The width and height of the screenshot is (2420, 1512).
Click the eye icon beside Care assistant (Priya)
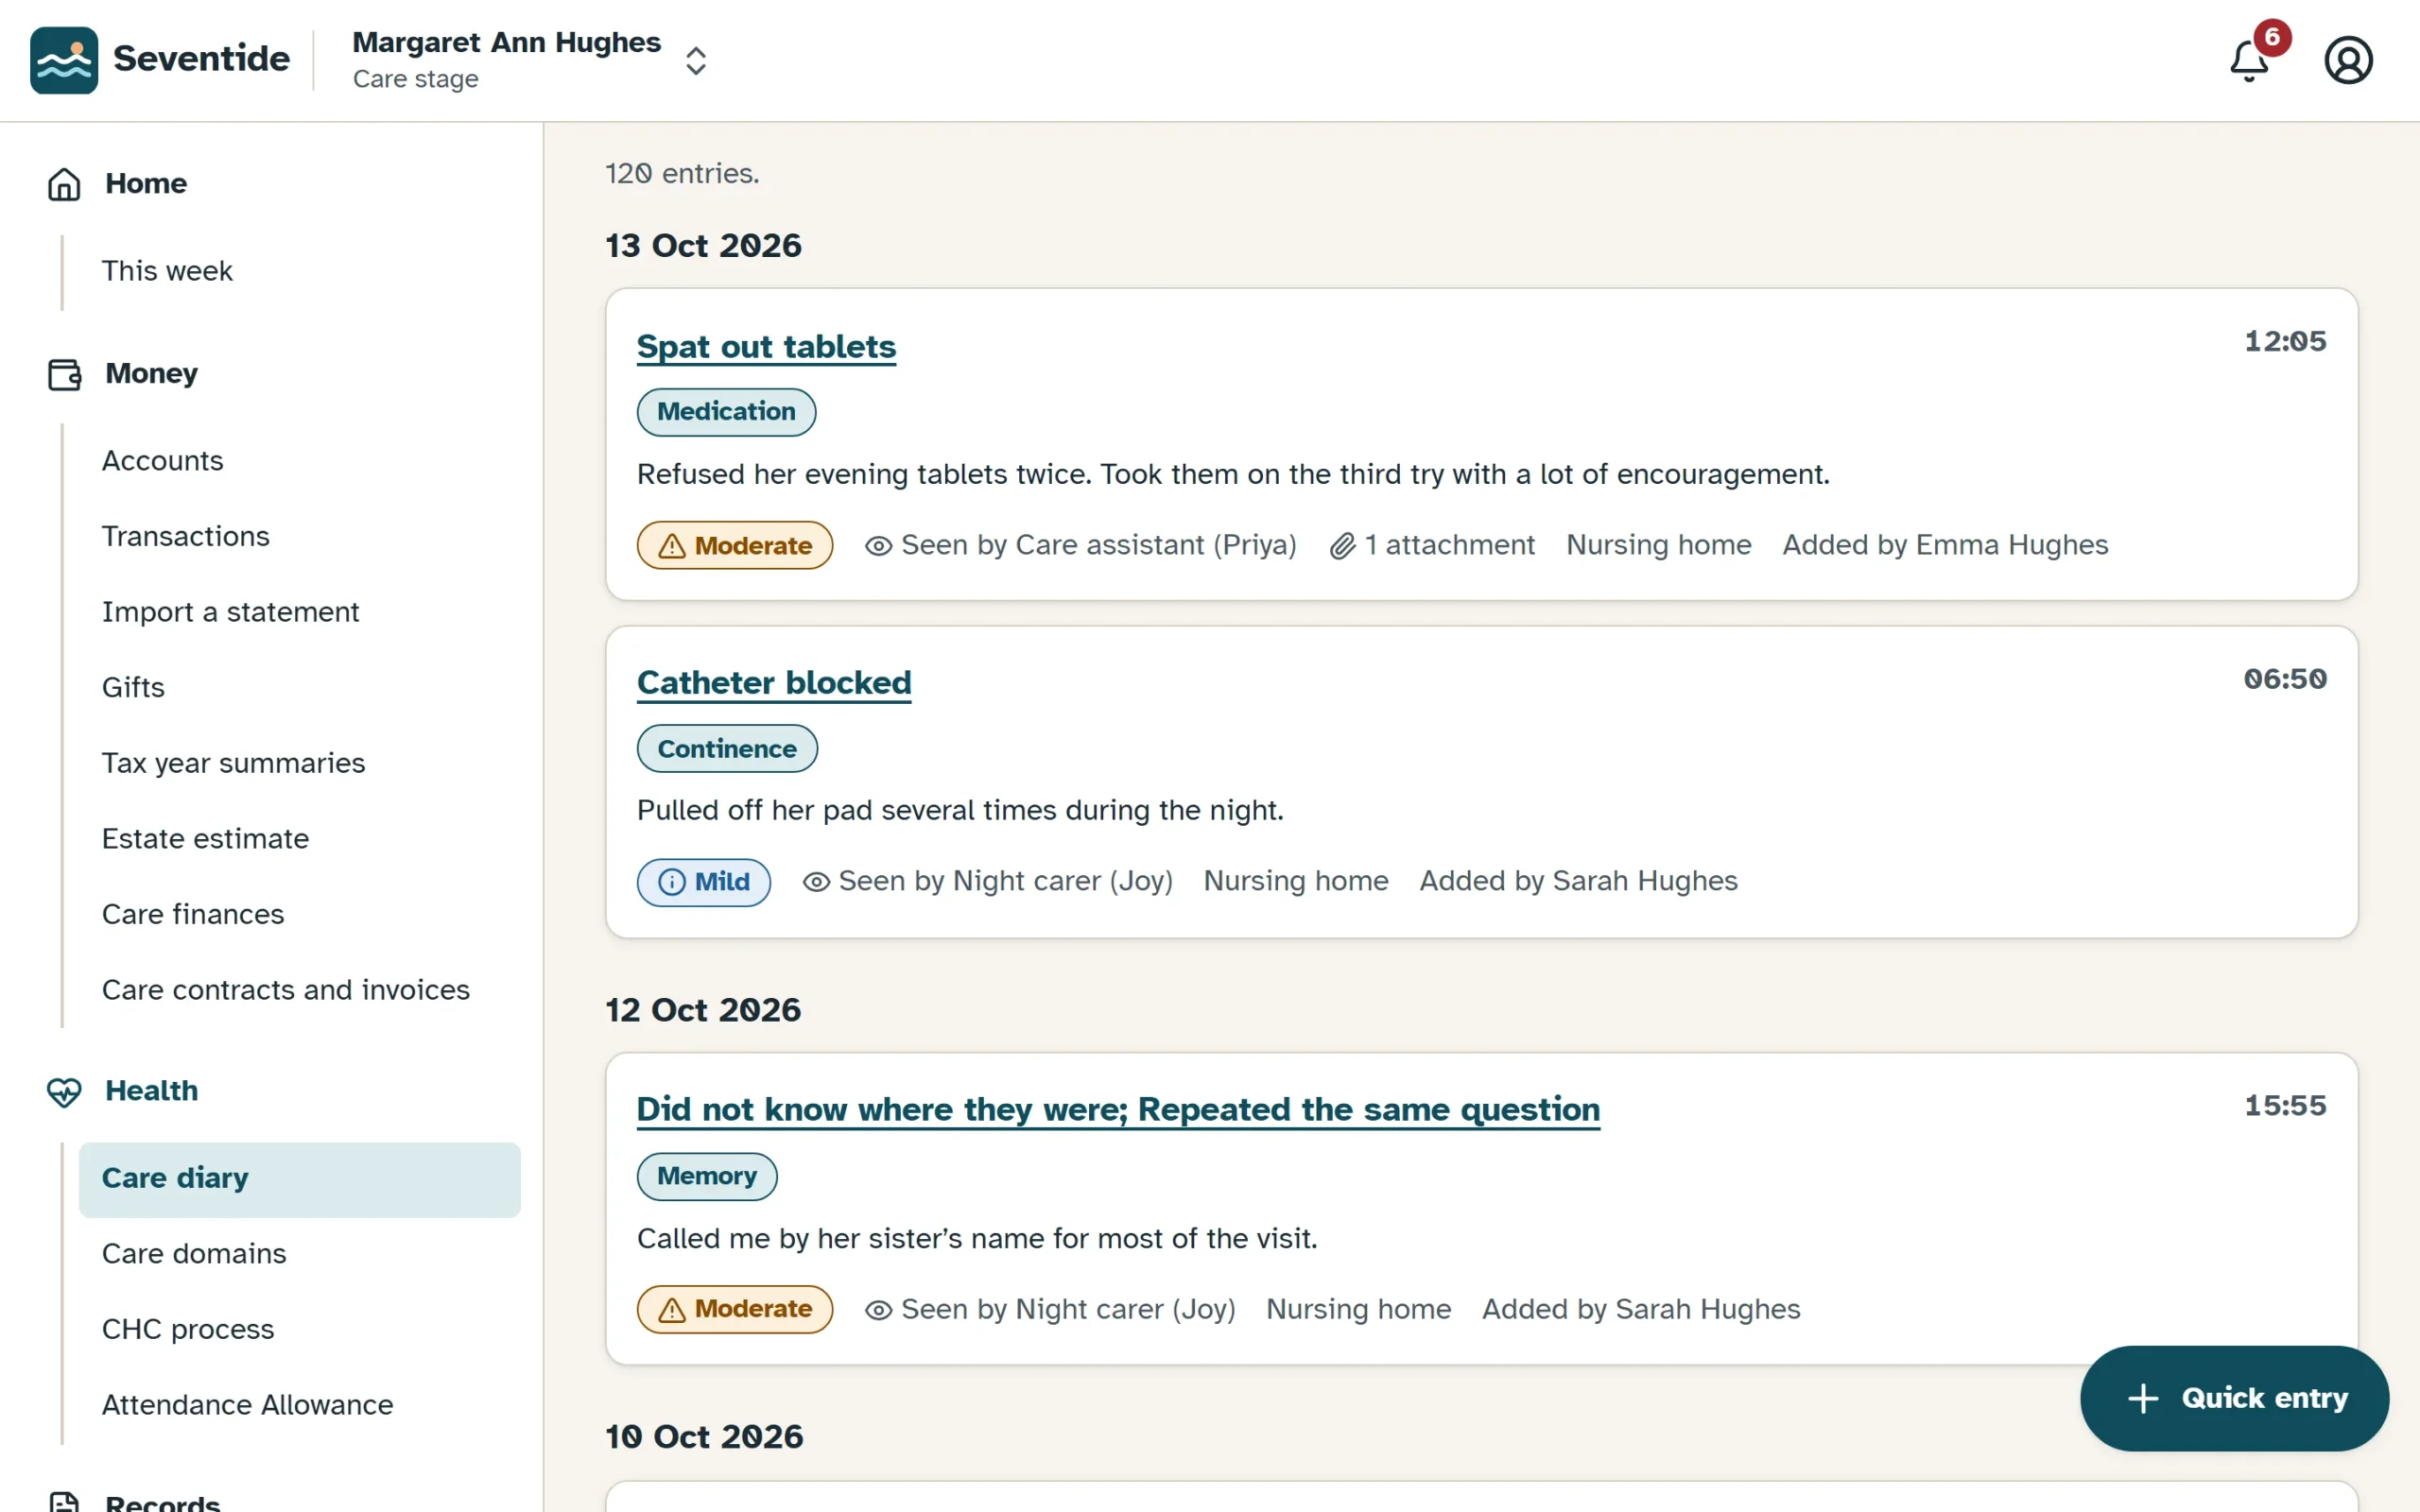point(878,546)
